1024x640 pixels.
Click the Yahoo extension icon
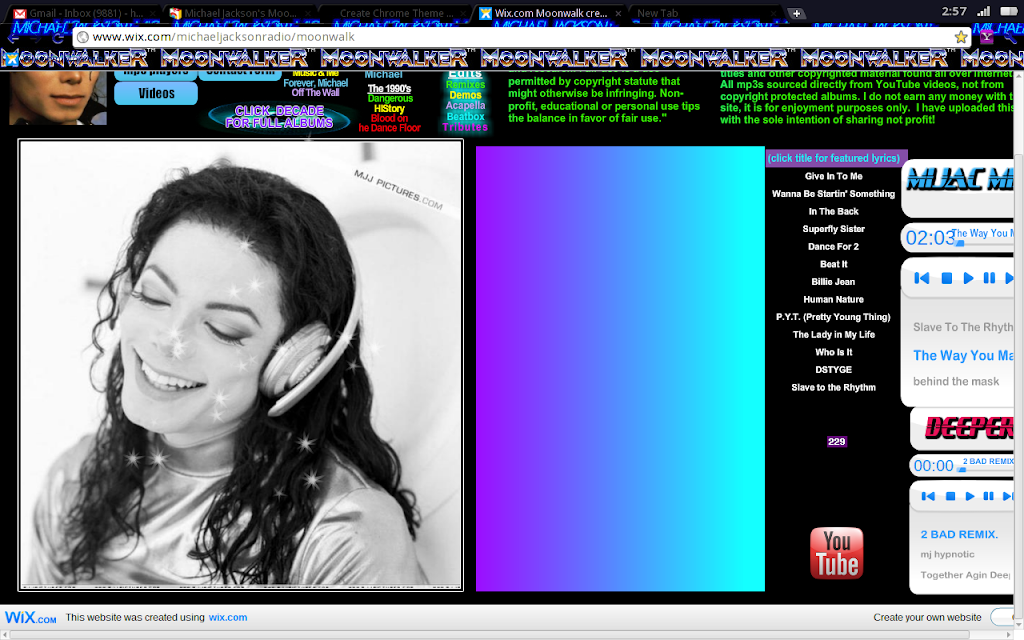[x=987, y=37]
